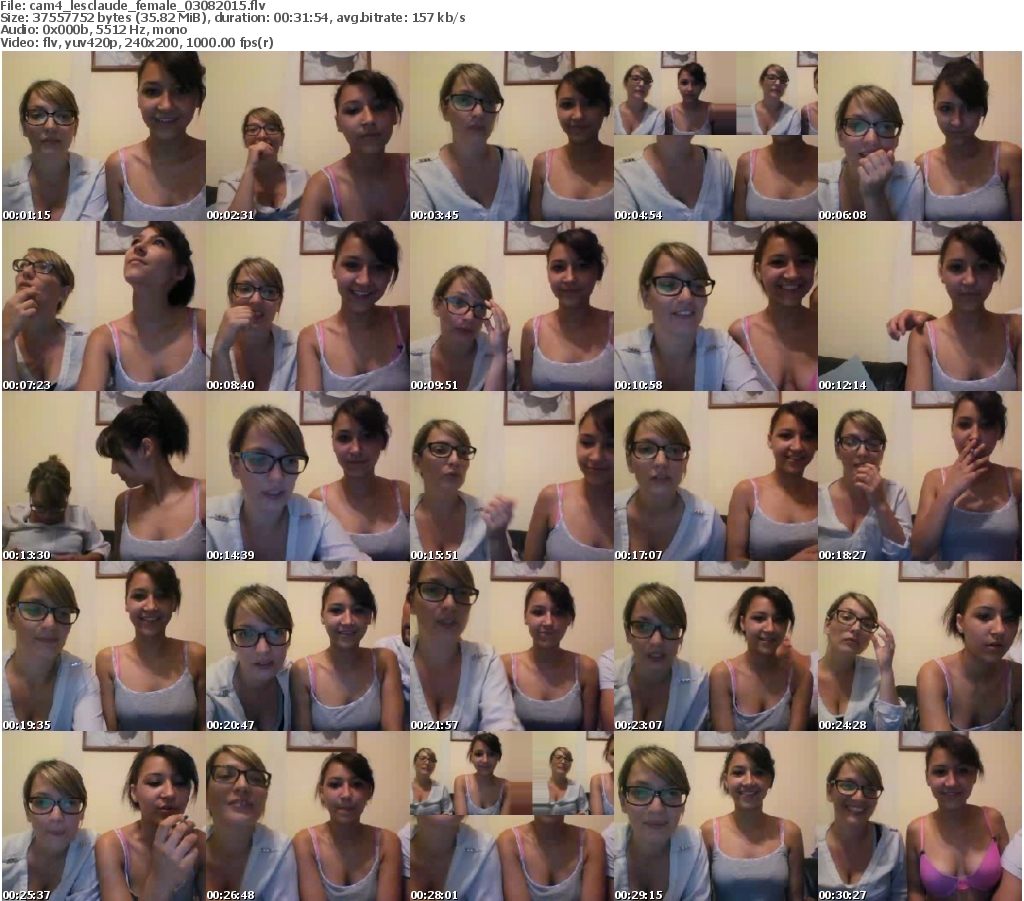Select the thumbnail stamped 00:21:57

[x=511, y=646]
